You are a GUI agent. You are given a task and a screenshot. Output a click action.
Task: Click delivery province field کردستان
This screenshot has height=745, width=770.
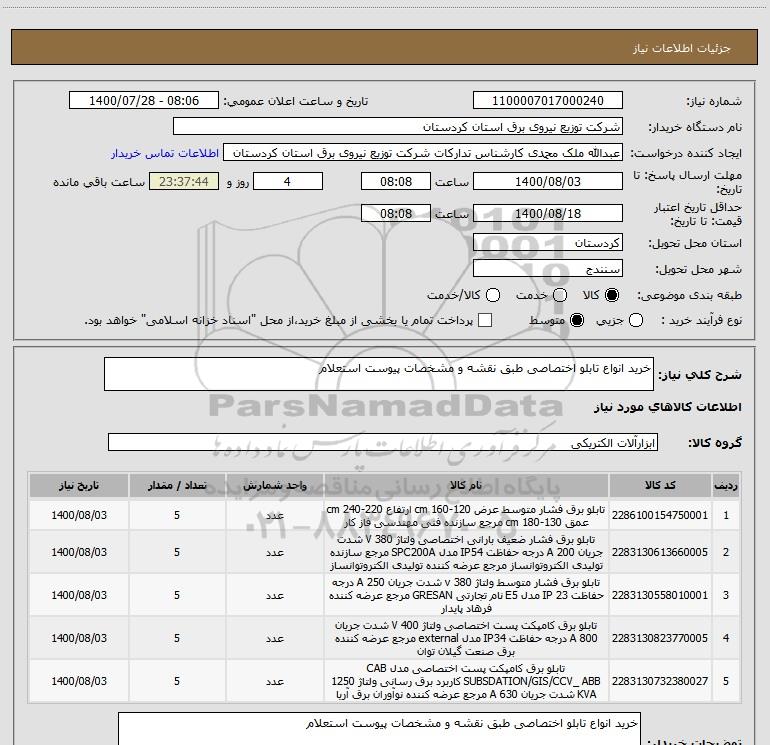[548, 243]
